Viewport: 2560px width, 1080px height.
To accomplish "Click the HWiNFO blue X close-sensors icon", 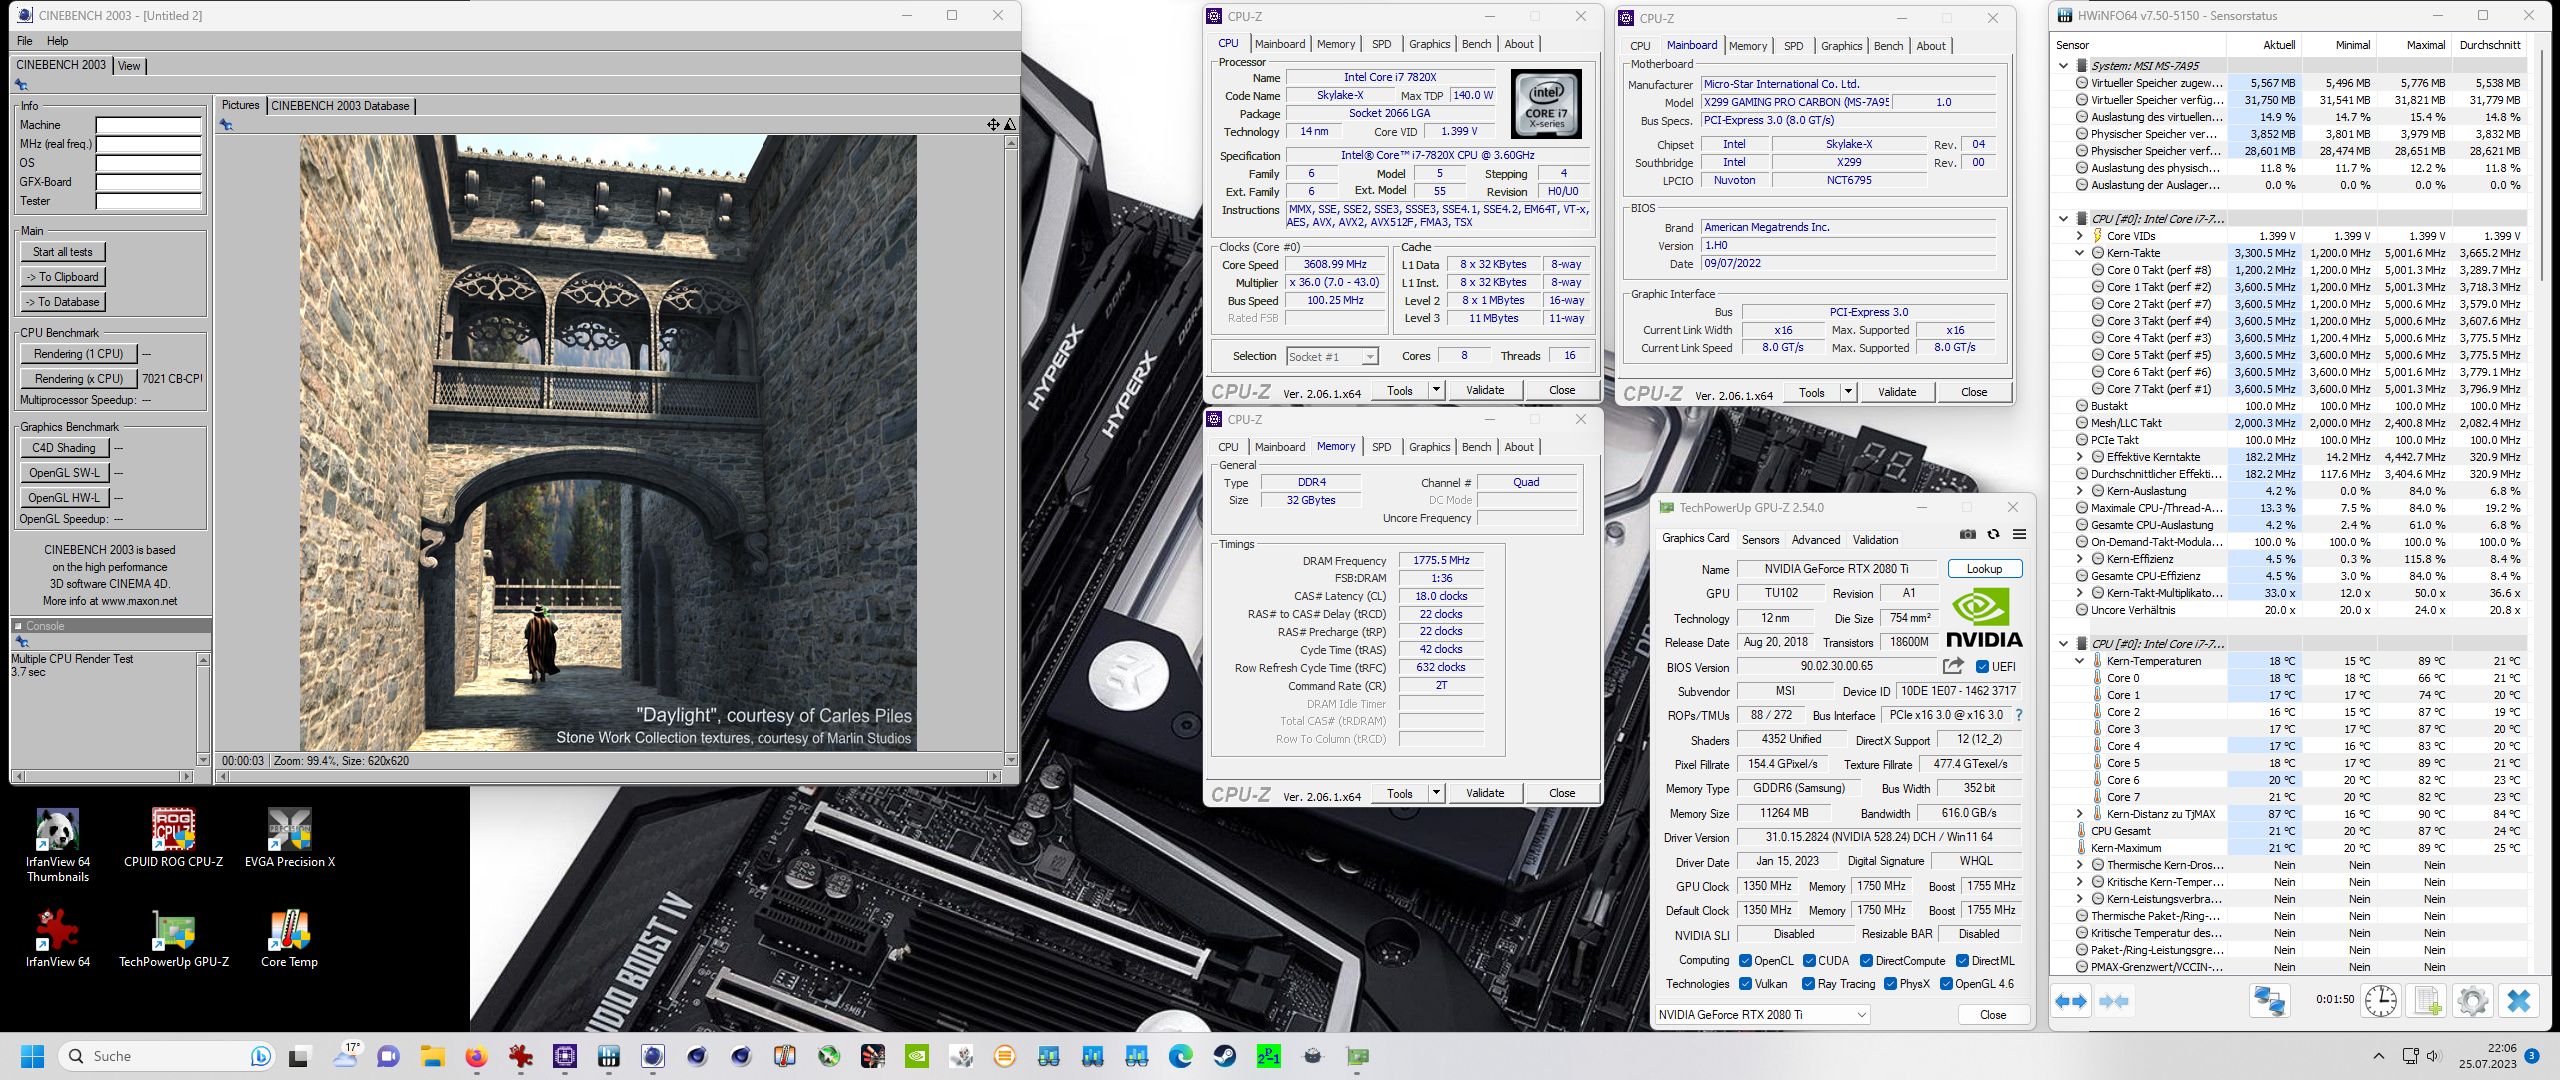I will coord(2518,1001).
